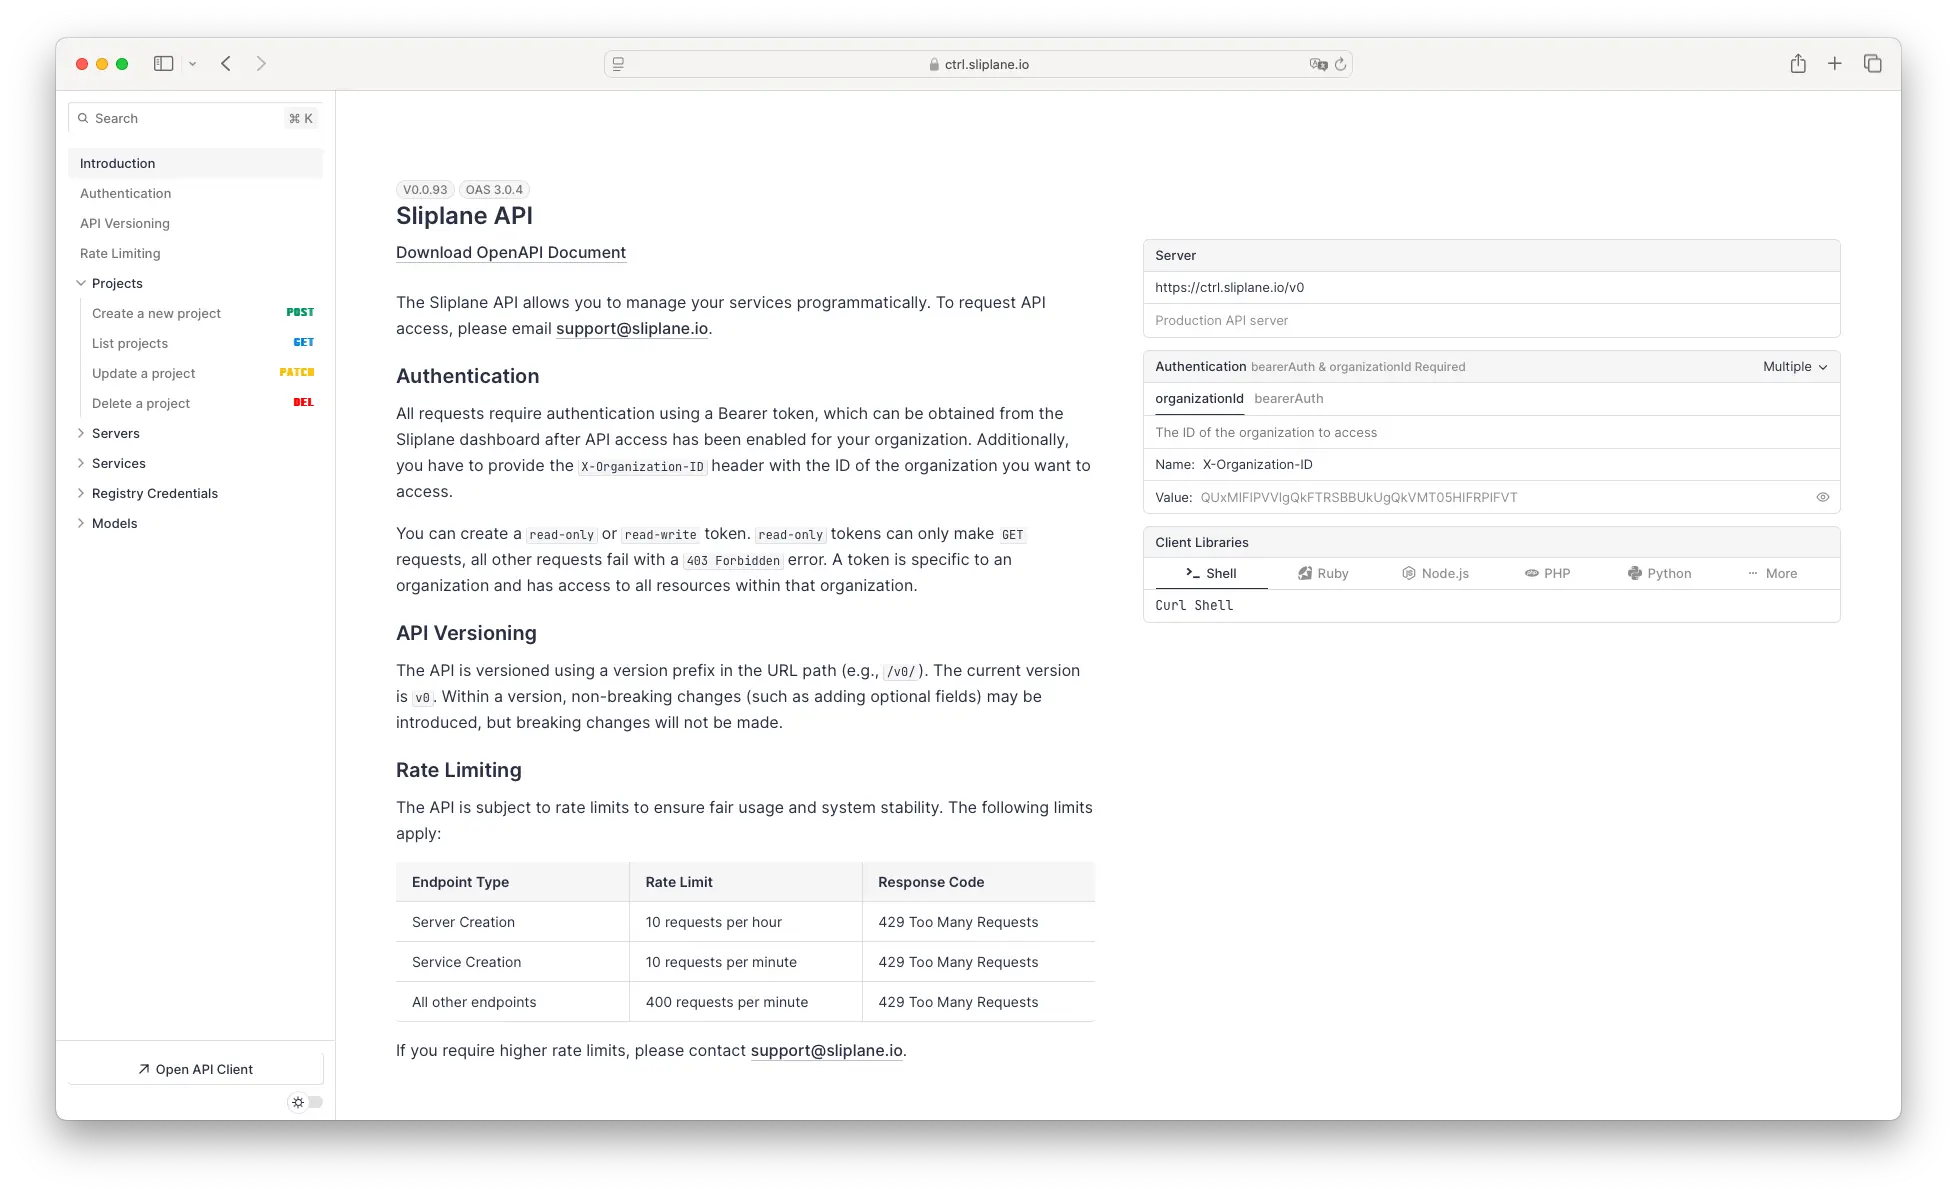Toggle the Safari sidebar icon
The width and height of the screenshot is (1957, 1194).
coord(163,63)
